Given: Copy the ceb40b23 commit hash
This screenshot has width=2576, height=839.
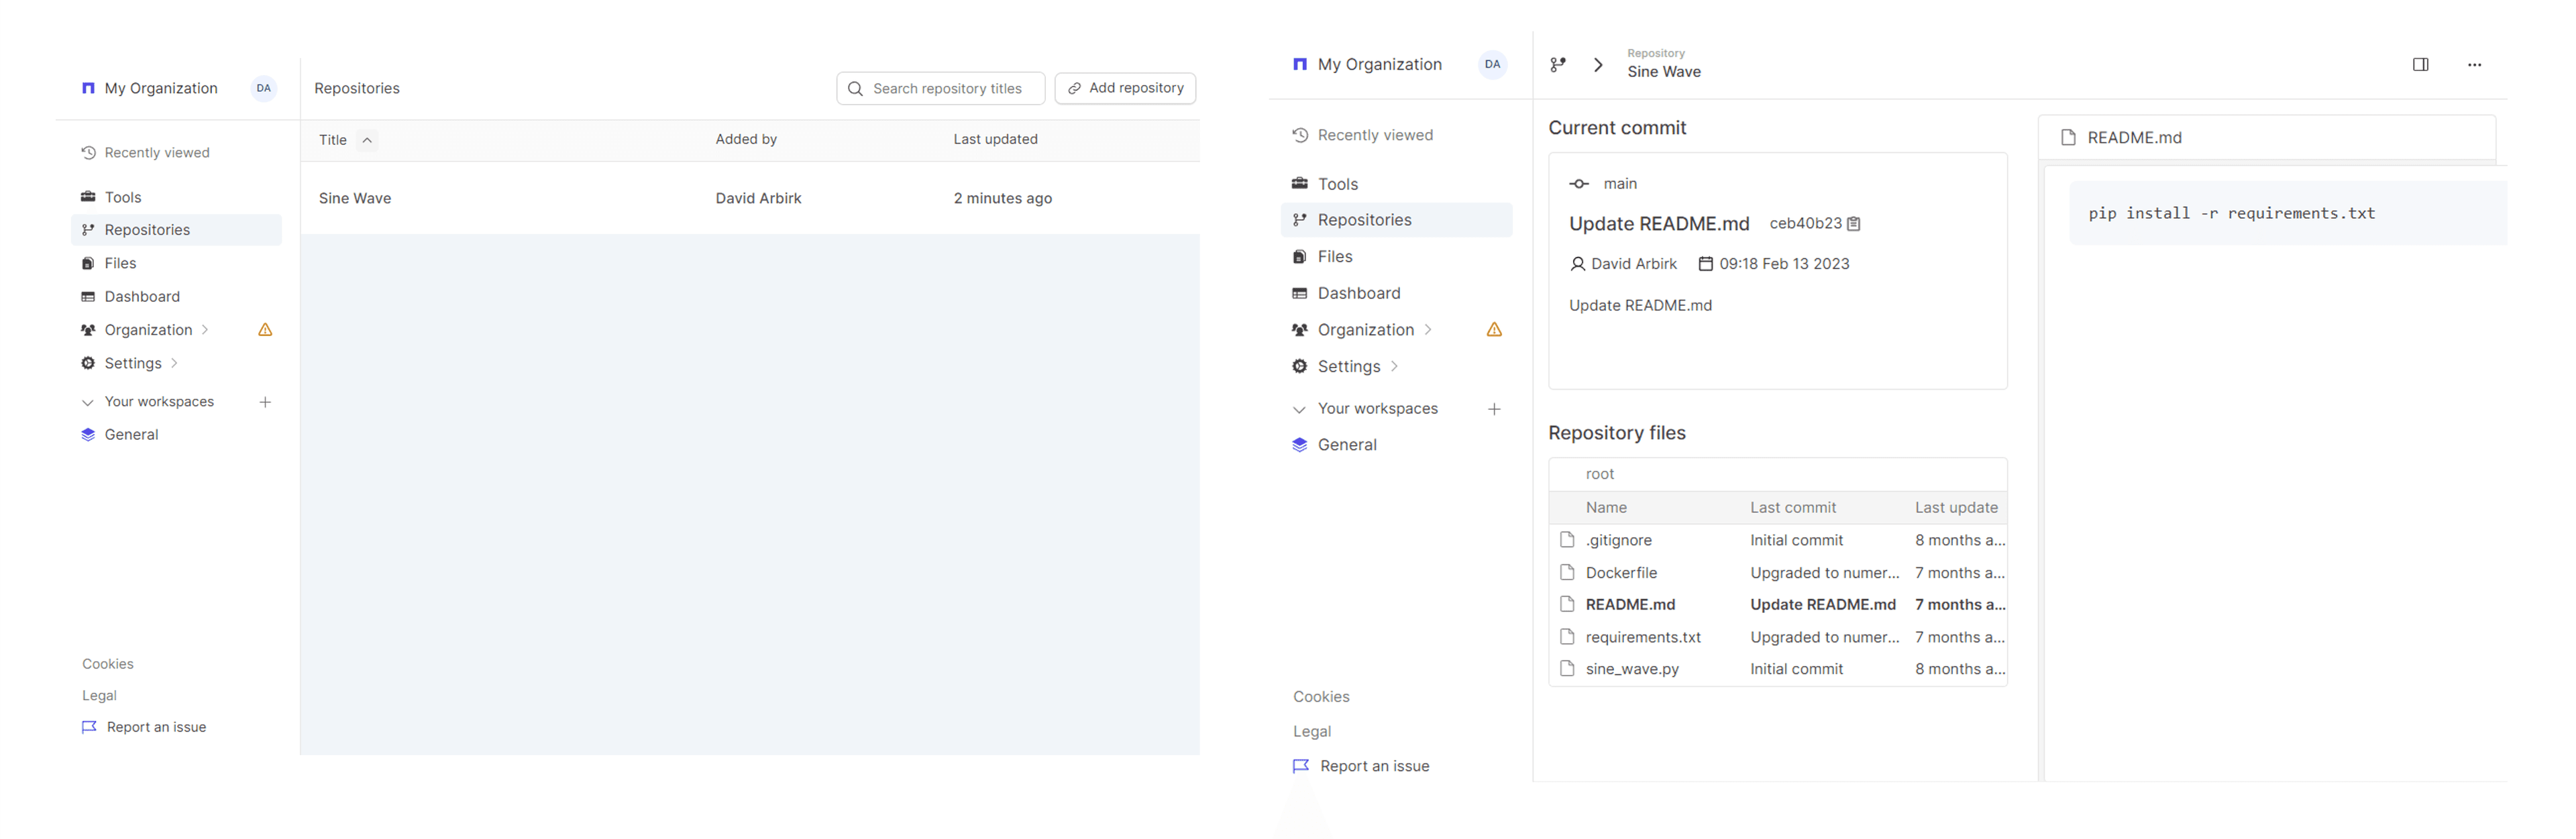Looking at the screenshot, I should [x=1853, y=224].
